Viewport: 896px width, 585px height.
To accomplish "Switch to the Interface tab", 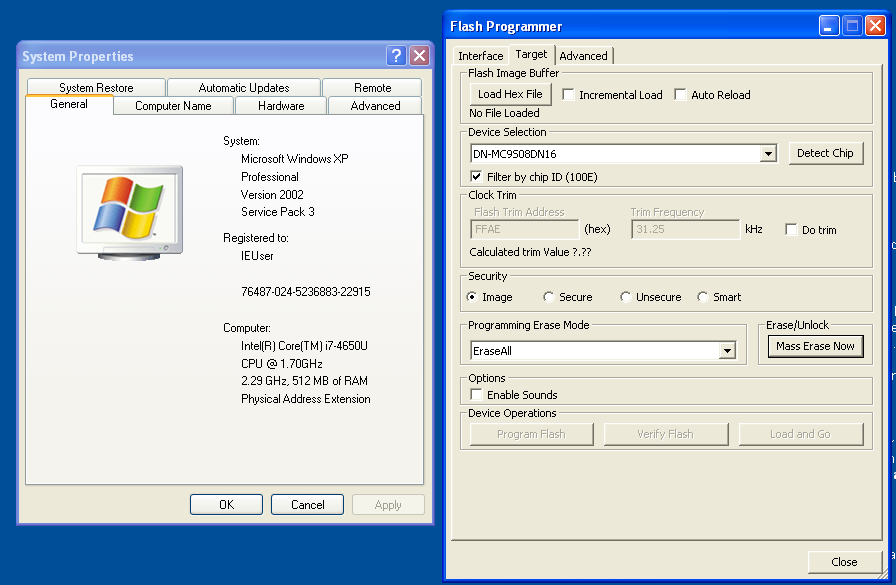I will click(481, 55).
